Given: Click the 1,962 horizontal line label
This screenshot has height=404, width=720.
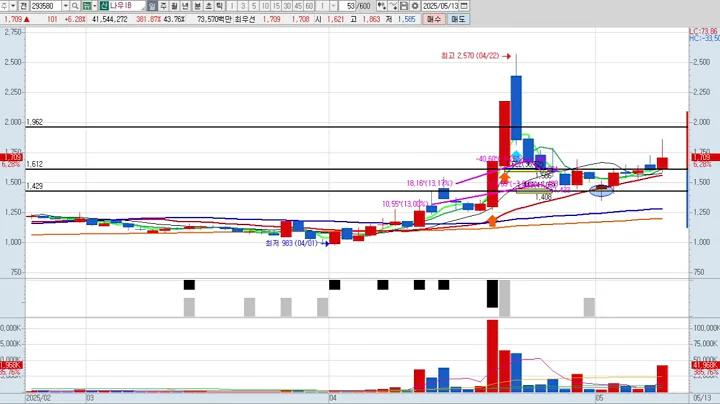Looking at the screenshot, I should 34,122.
